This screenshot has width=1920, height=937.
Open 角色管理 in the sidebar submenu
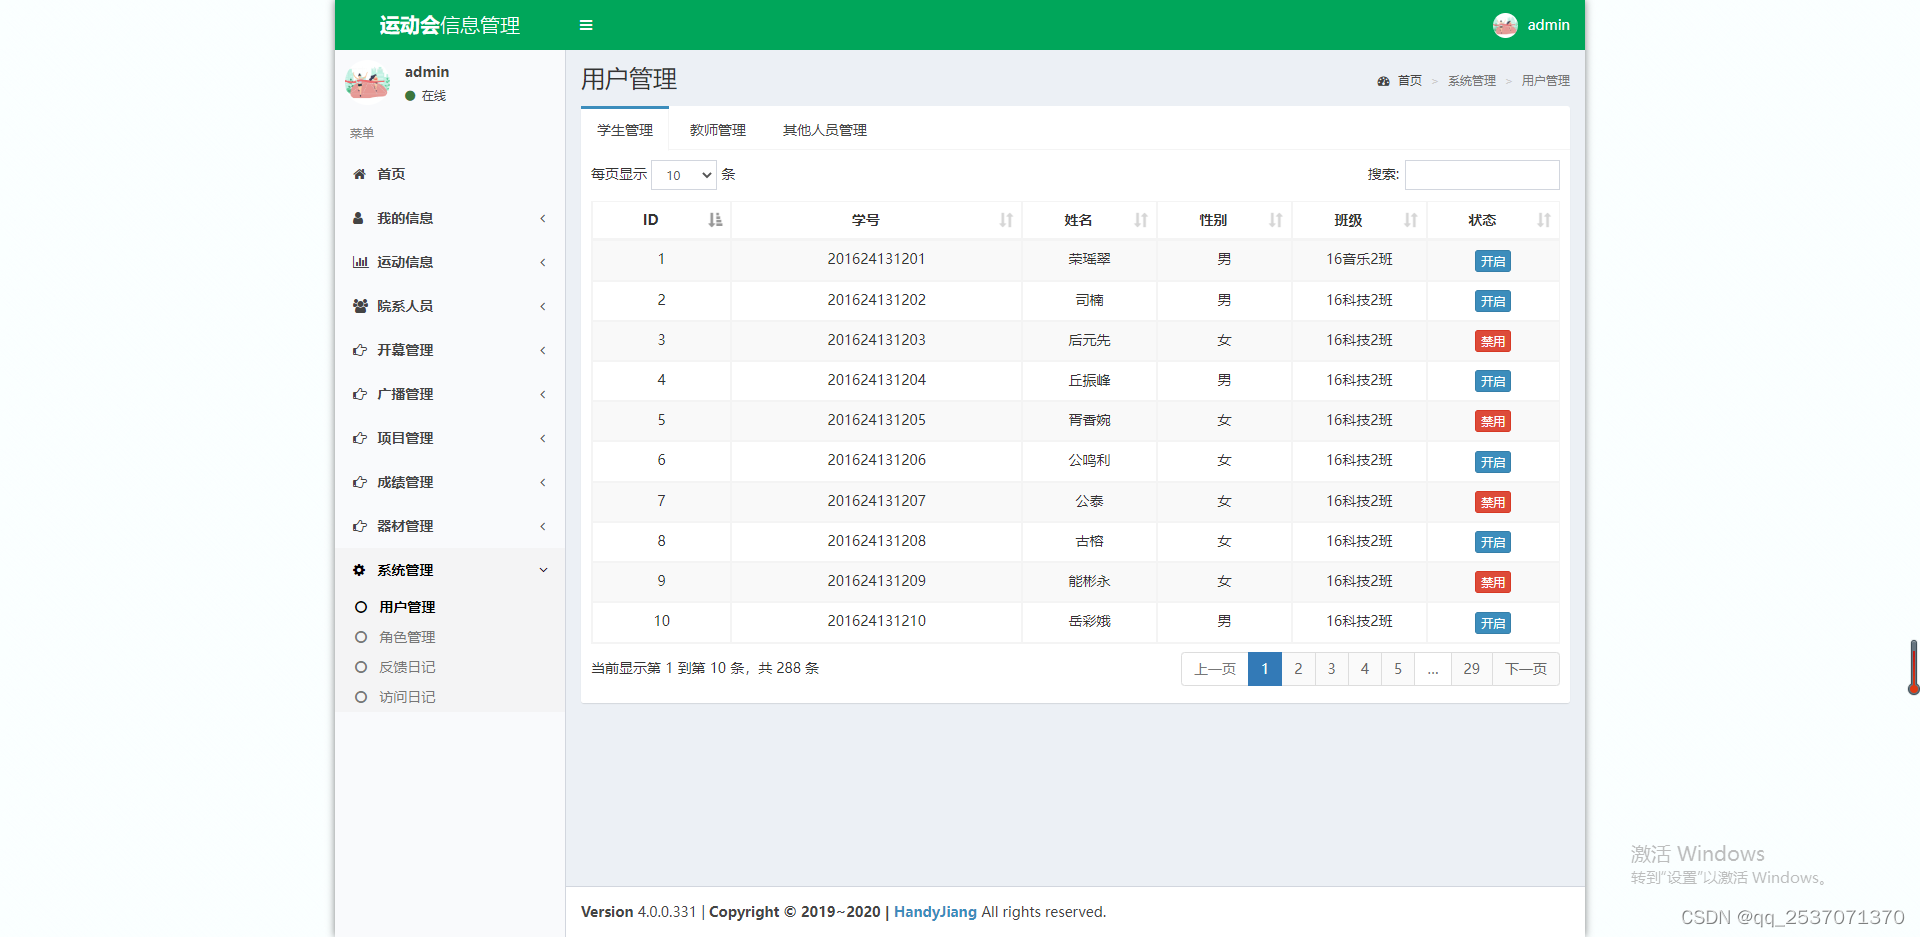tap(407, 637)
